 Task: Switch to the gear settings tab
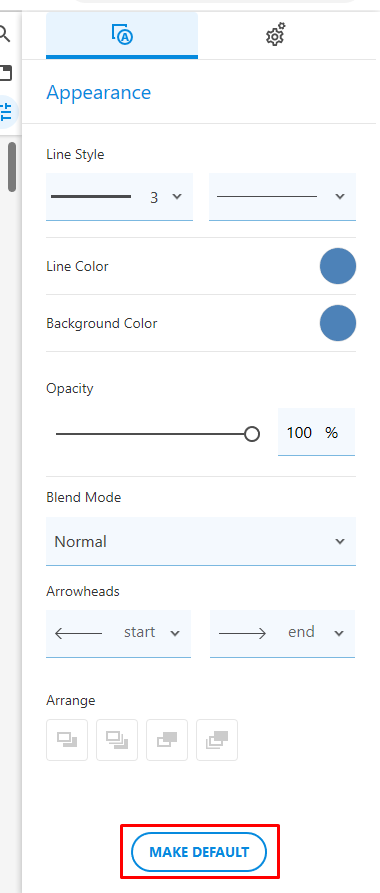[276, 34]
